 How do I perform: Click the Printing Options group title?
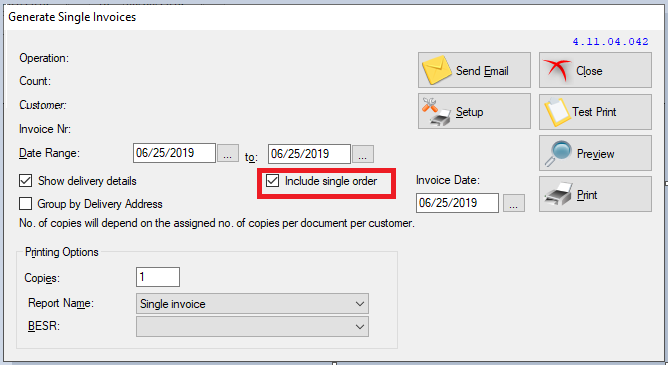[x=62, y=252]
